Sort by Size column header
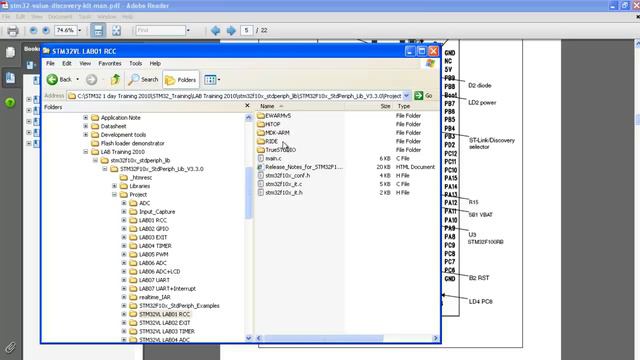 [x=385, y=106]
